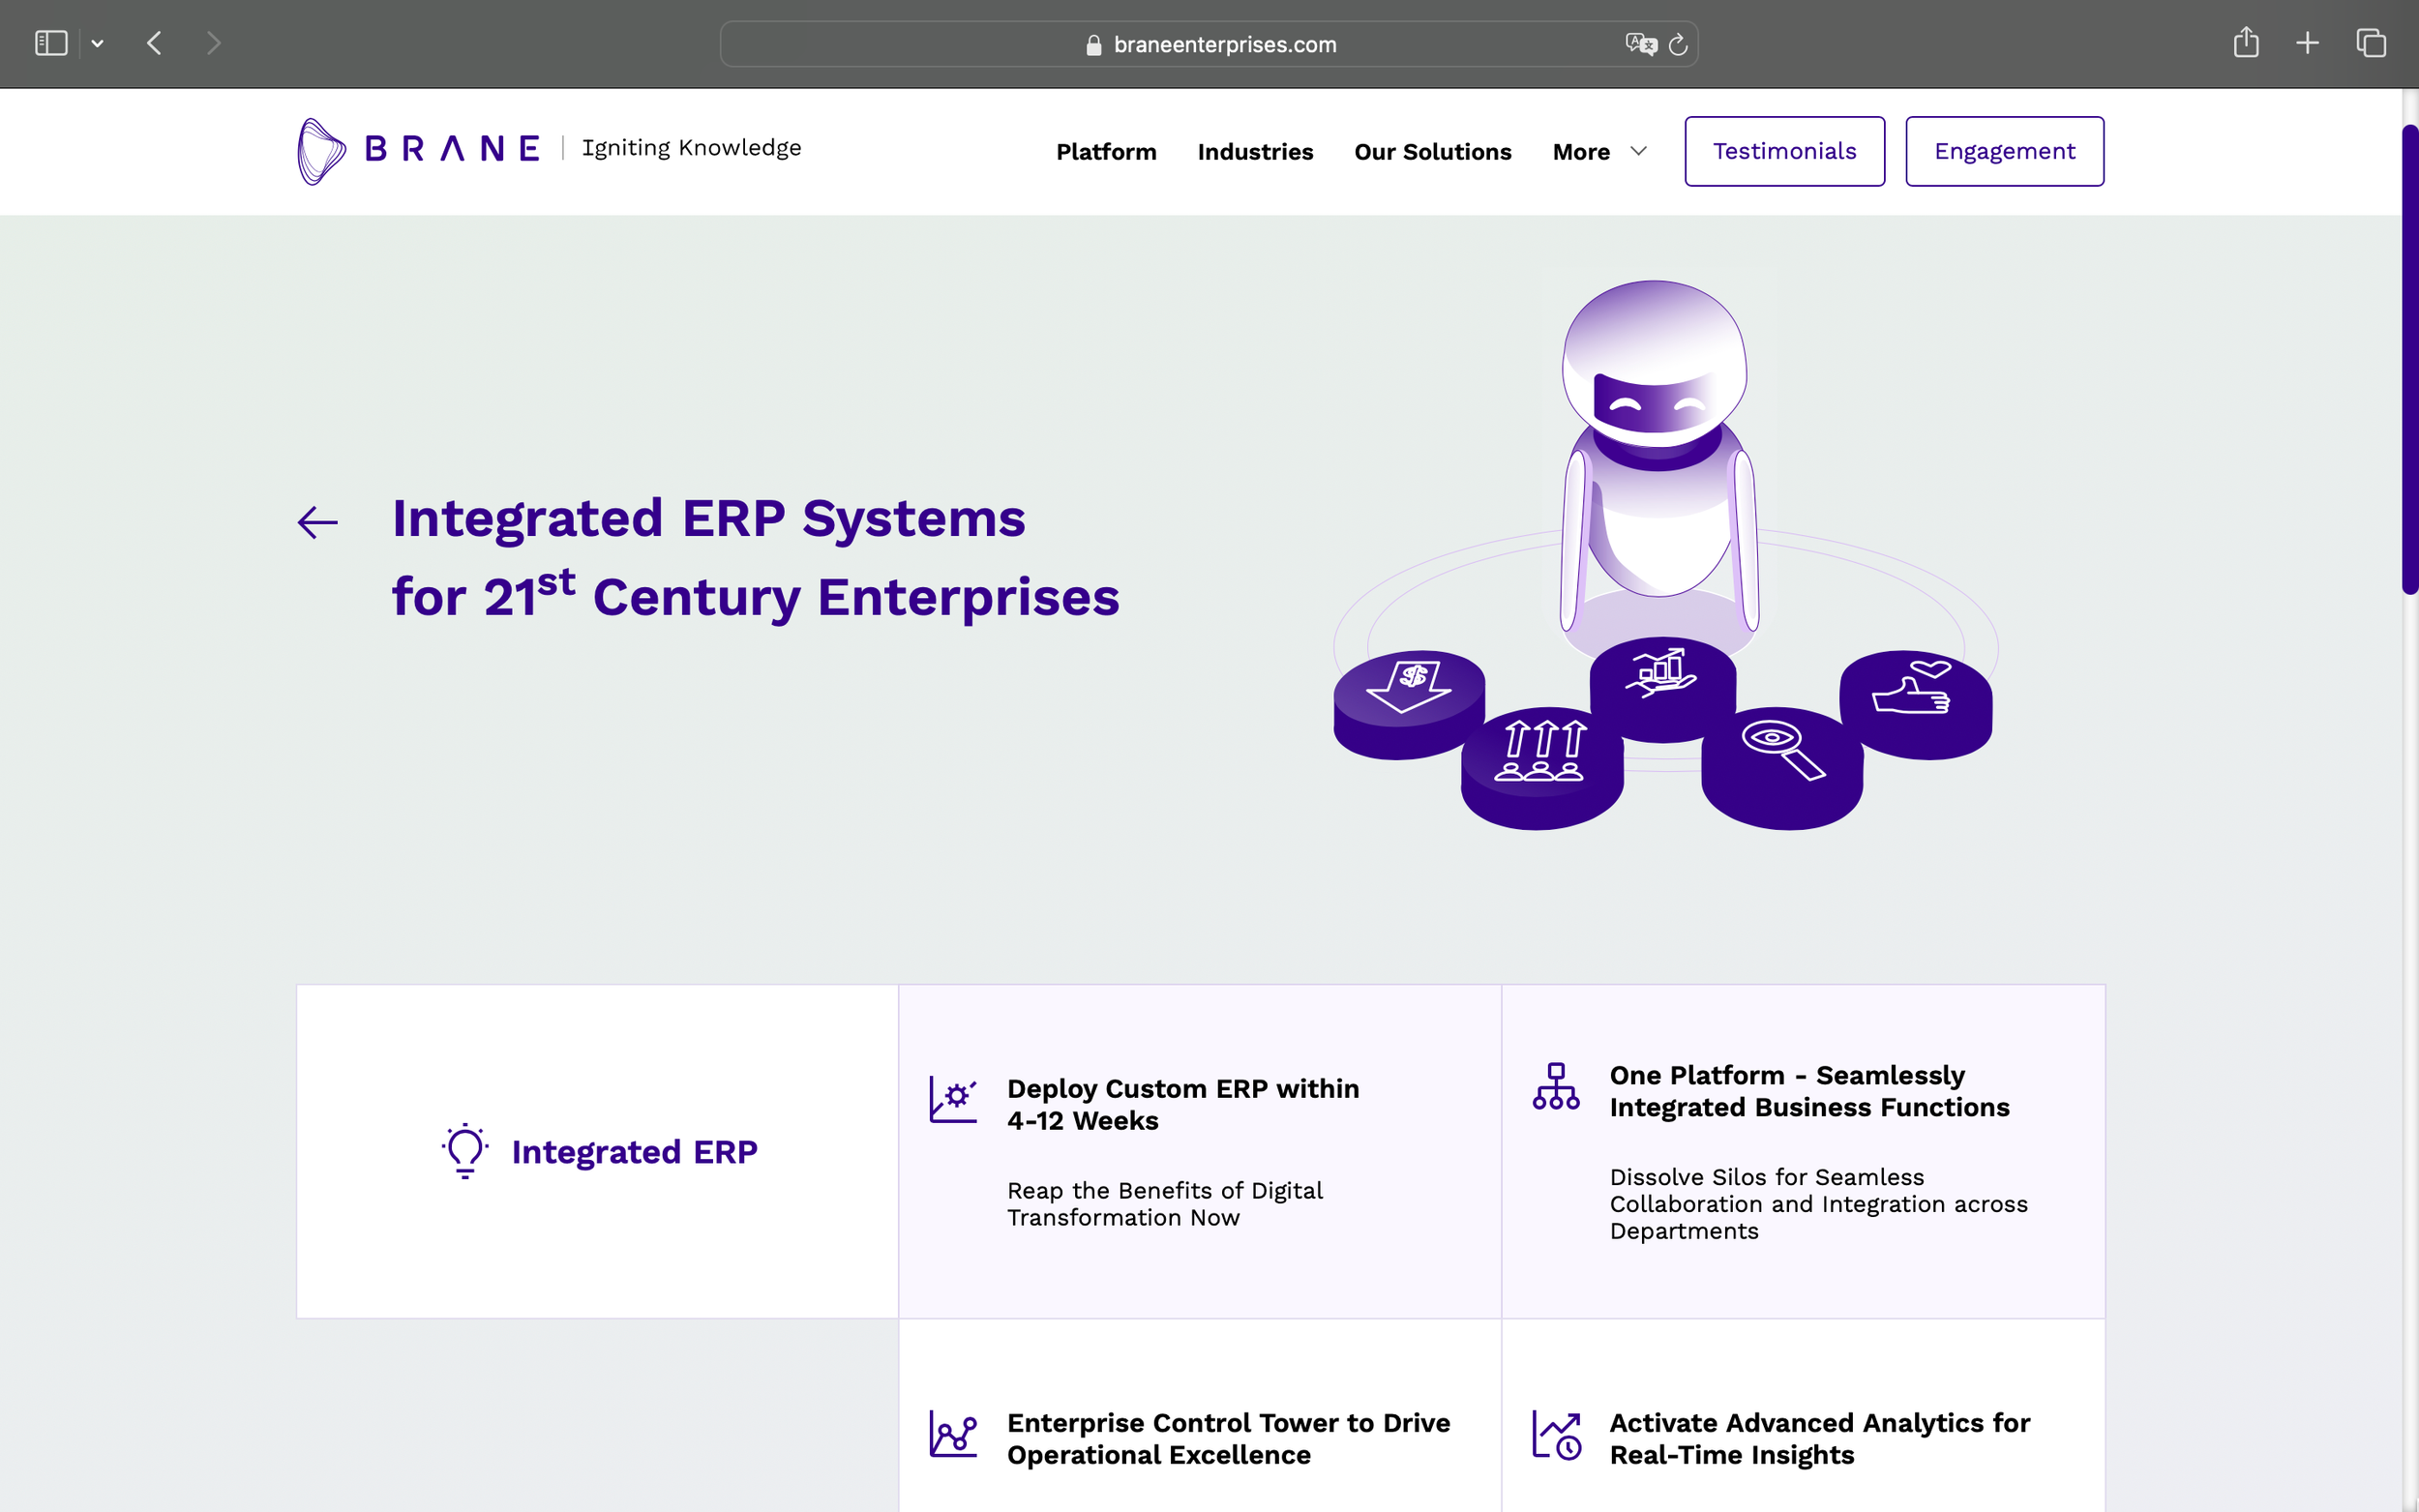2419x1512 pixels.
Task: Click the braneenterprises.com address field
Action: [1224, 44]
